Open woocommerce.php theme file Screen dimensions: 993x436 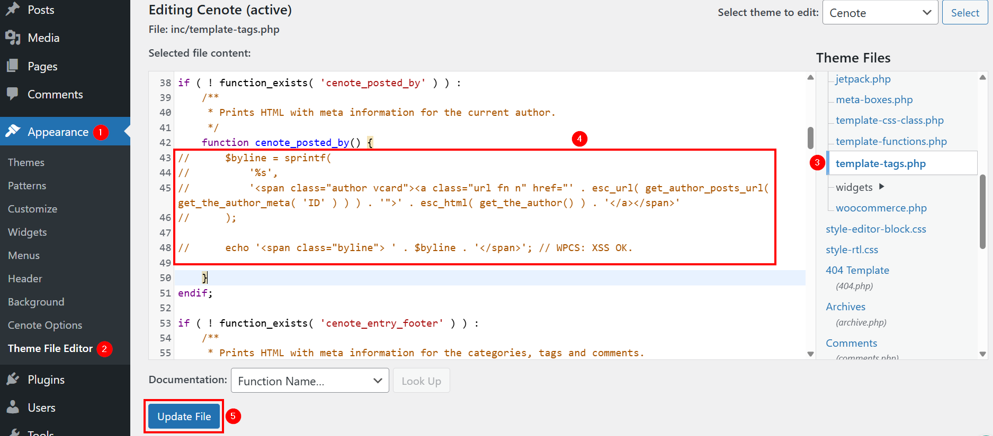(881, 208)
